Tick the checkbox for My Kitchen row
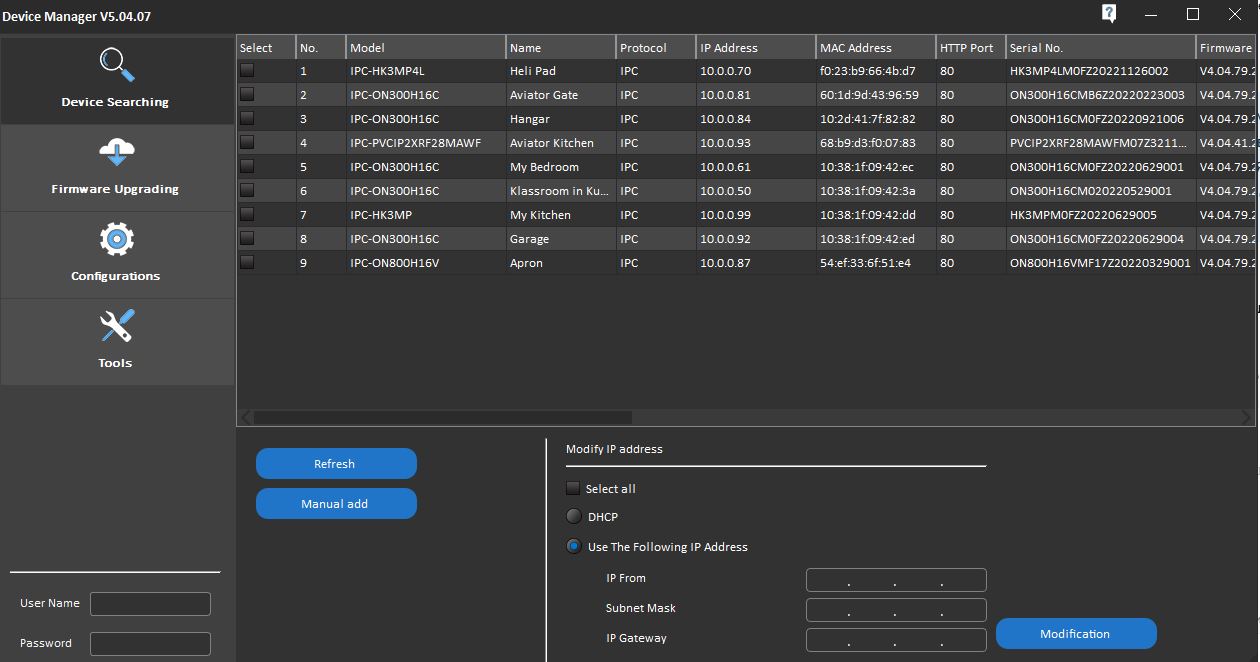The width and height of the screenshot is (1260, 662). click(247, 214)
